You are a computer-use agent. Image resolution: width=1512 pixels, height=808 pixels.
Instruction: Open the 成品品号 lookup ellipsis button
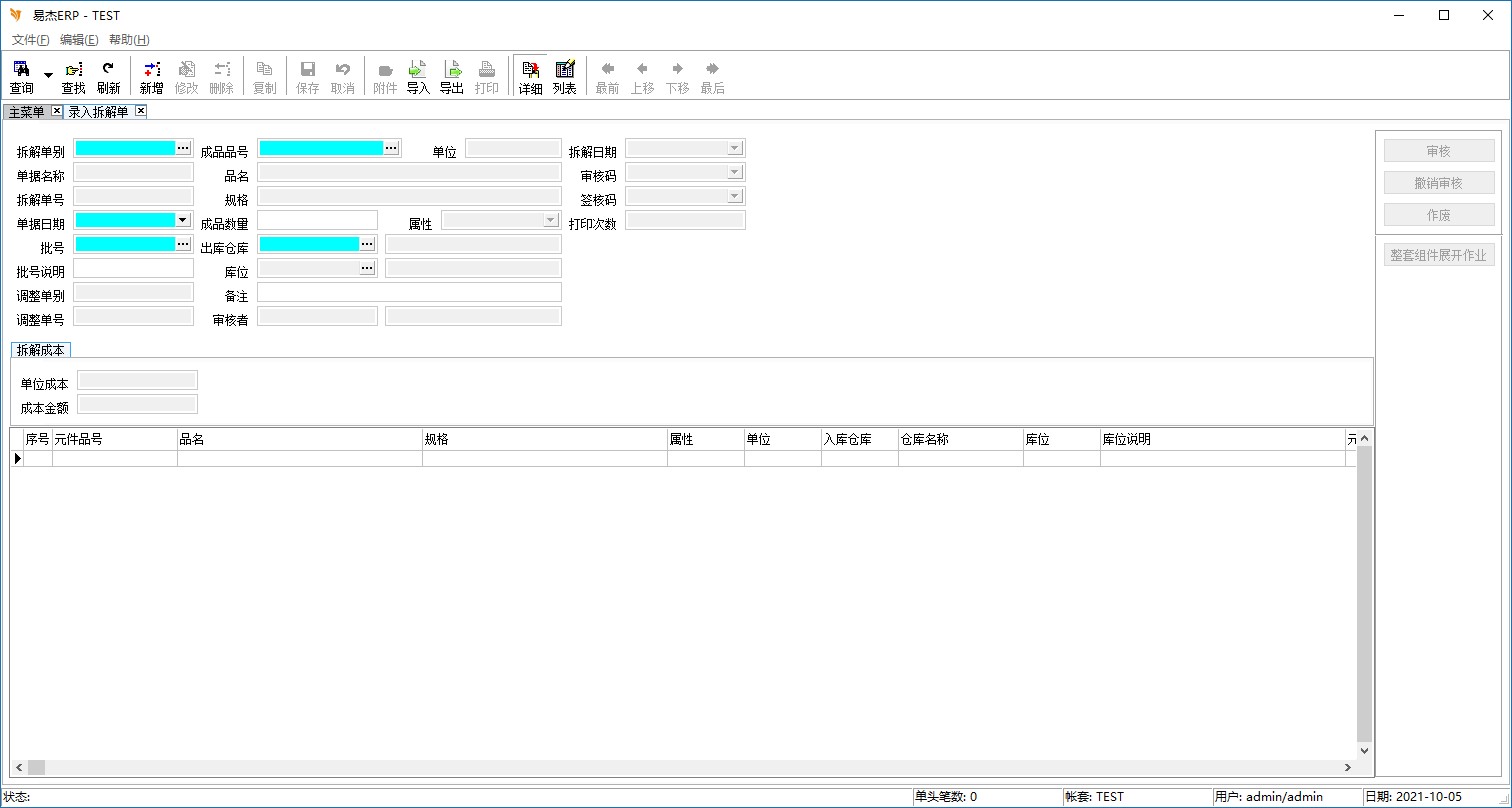pyautogui.click(x=391, y=148)
